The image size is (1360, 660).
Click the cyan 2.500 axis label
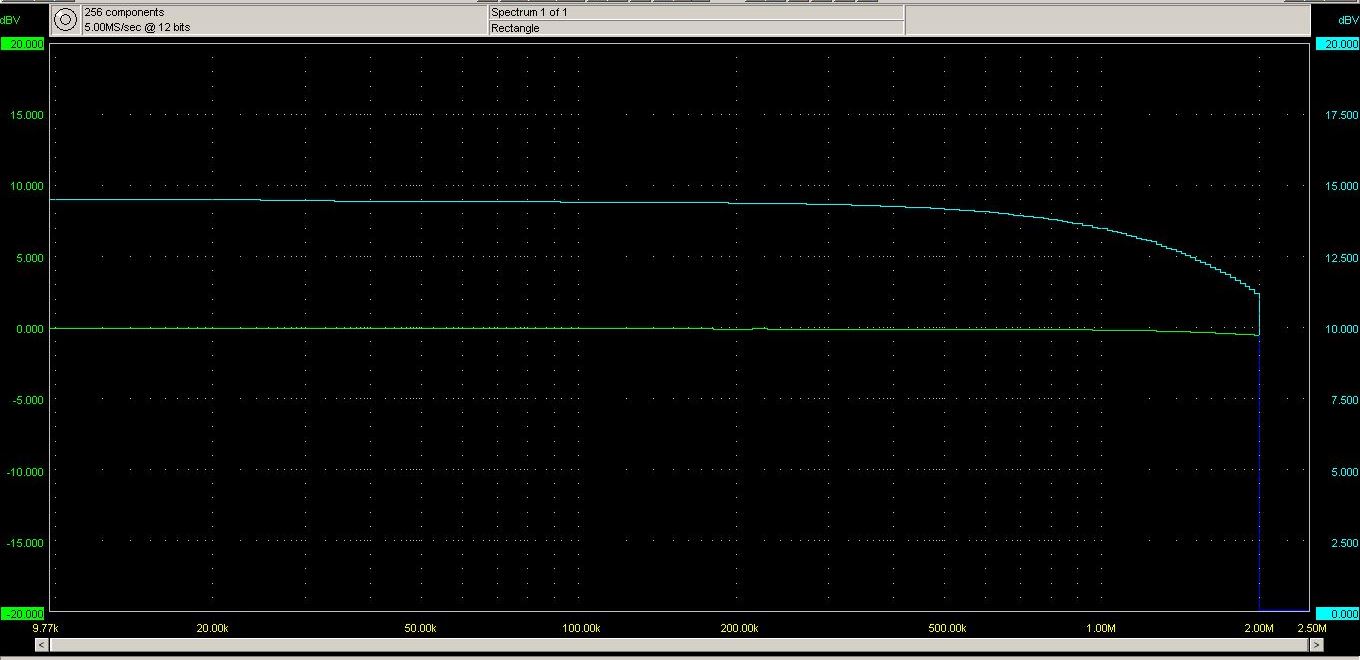tap(1343, 542)
